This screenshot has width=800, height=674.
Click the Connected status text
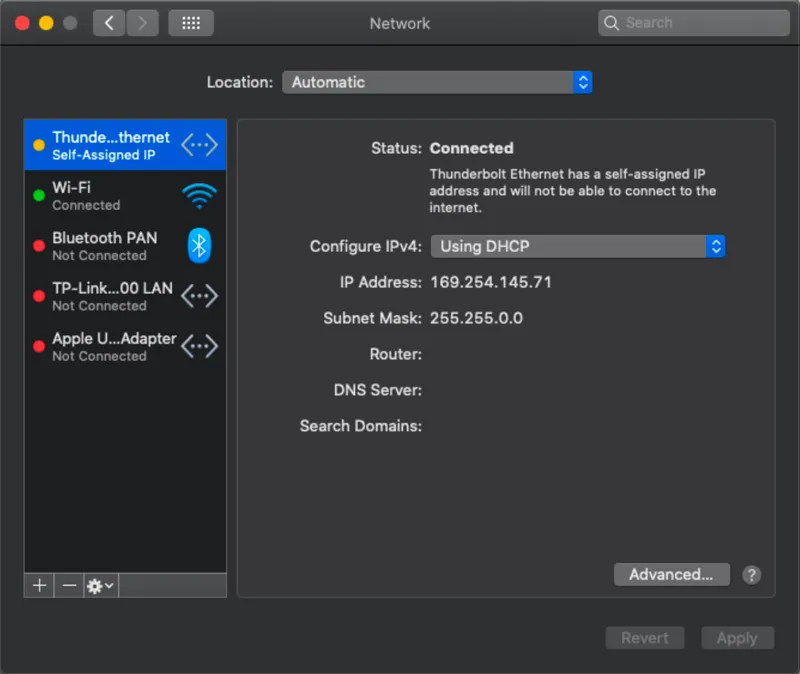click(x=472, y=148)
